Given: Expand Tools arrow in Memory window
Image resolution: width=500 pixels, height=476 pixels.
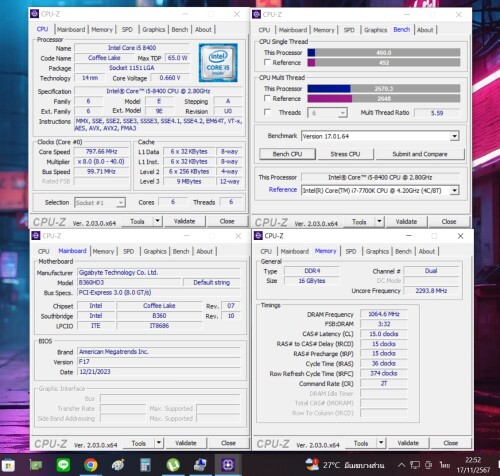Looking at the screenshot, I should 381,443.
